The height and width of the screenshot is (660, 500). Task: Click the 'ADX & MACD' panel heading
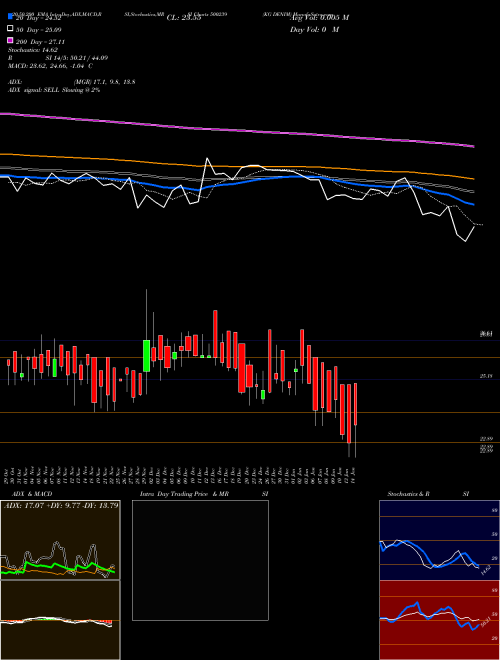[32, 494]
